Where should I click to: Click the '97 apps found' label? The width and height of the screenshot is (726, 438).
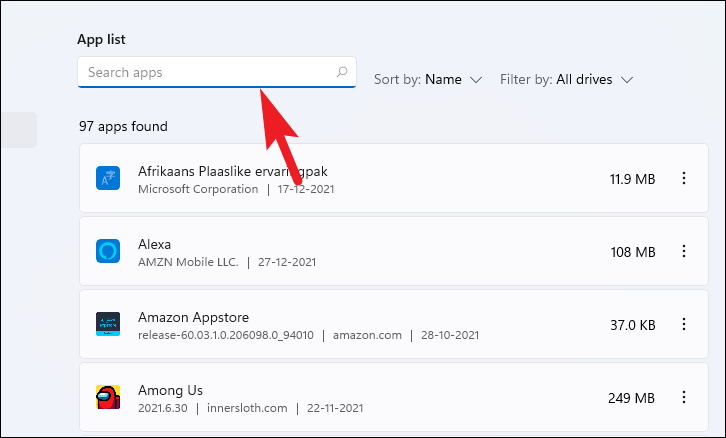[x=123, y=127]
